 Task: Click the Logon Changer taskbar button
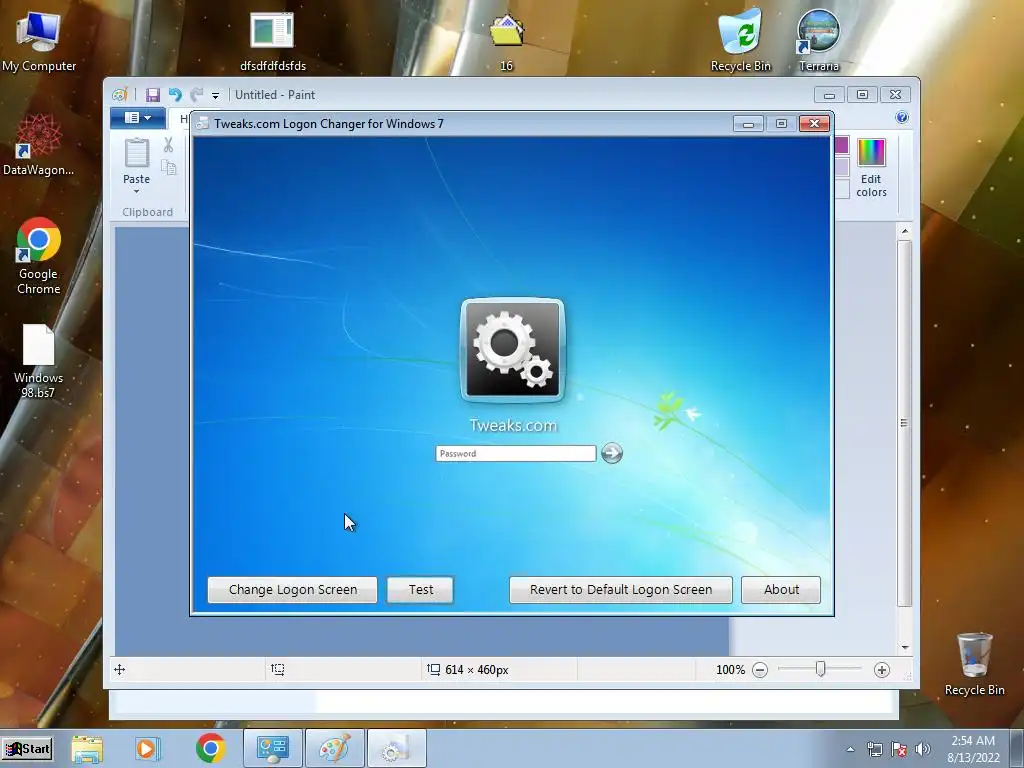click(x=396, y=748)
